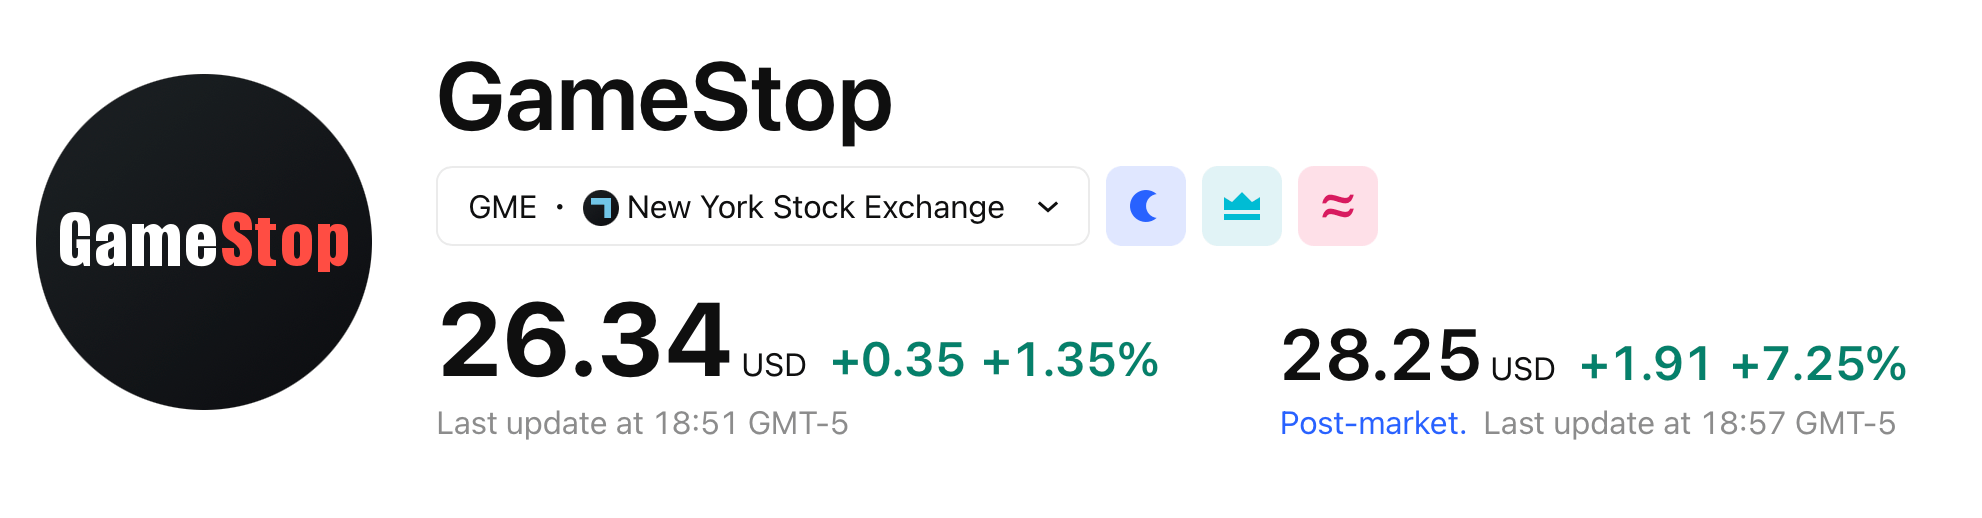The image size is (1982, 518).
Task: Click the GME ticker symbol text
Action: (502, 208)
